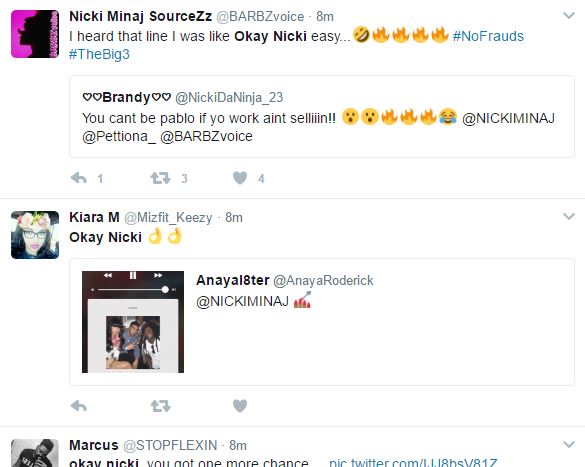The image size is (585, 467).
Task: Open Marcus's profile avatar
Action: [x=35, y=453]
